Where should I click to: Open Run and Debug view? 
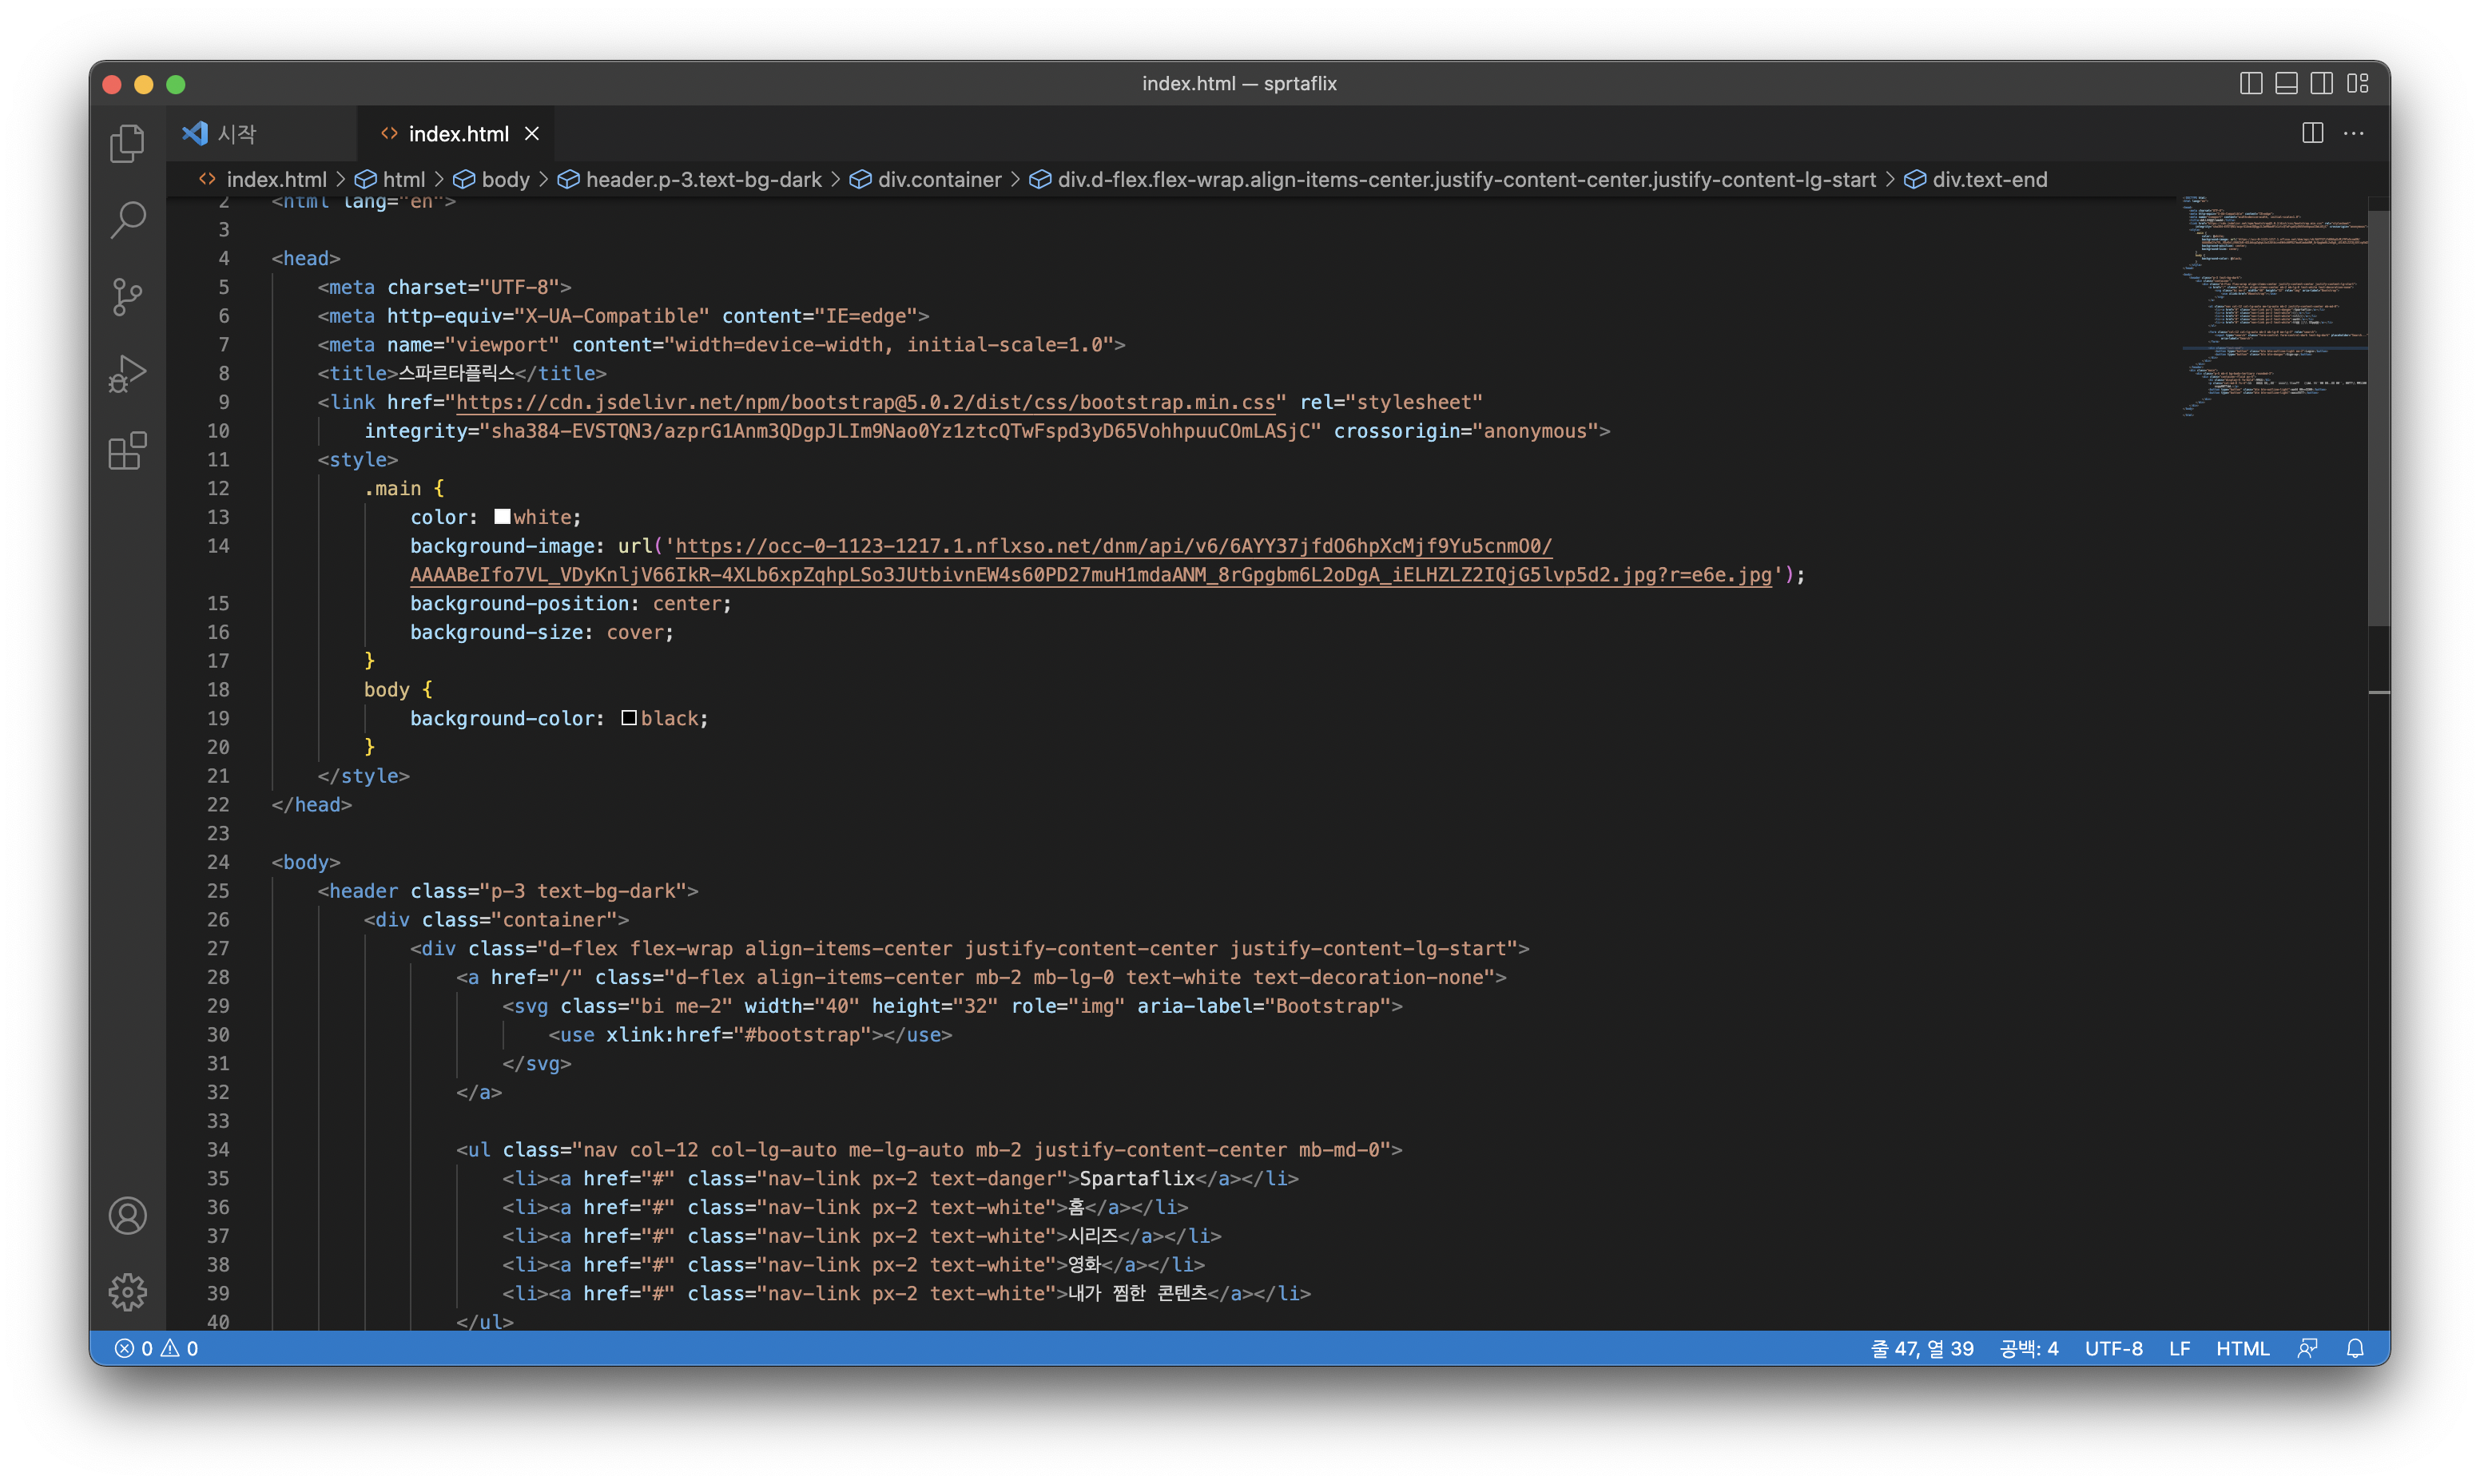click(x=127, y=374)
